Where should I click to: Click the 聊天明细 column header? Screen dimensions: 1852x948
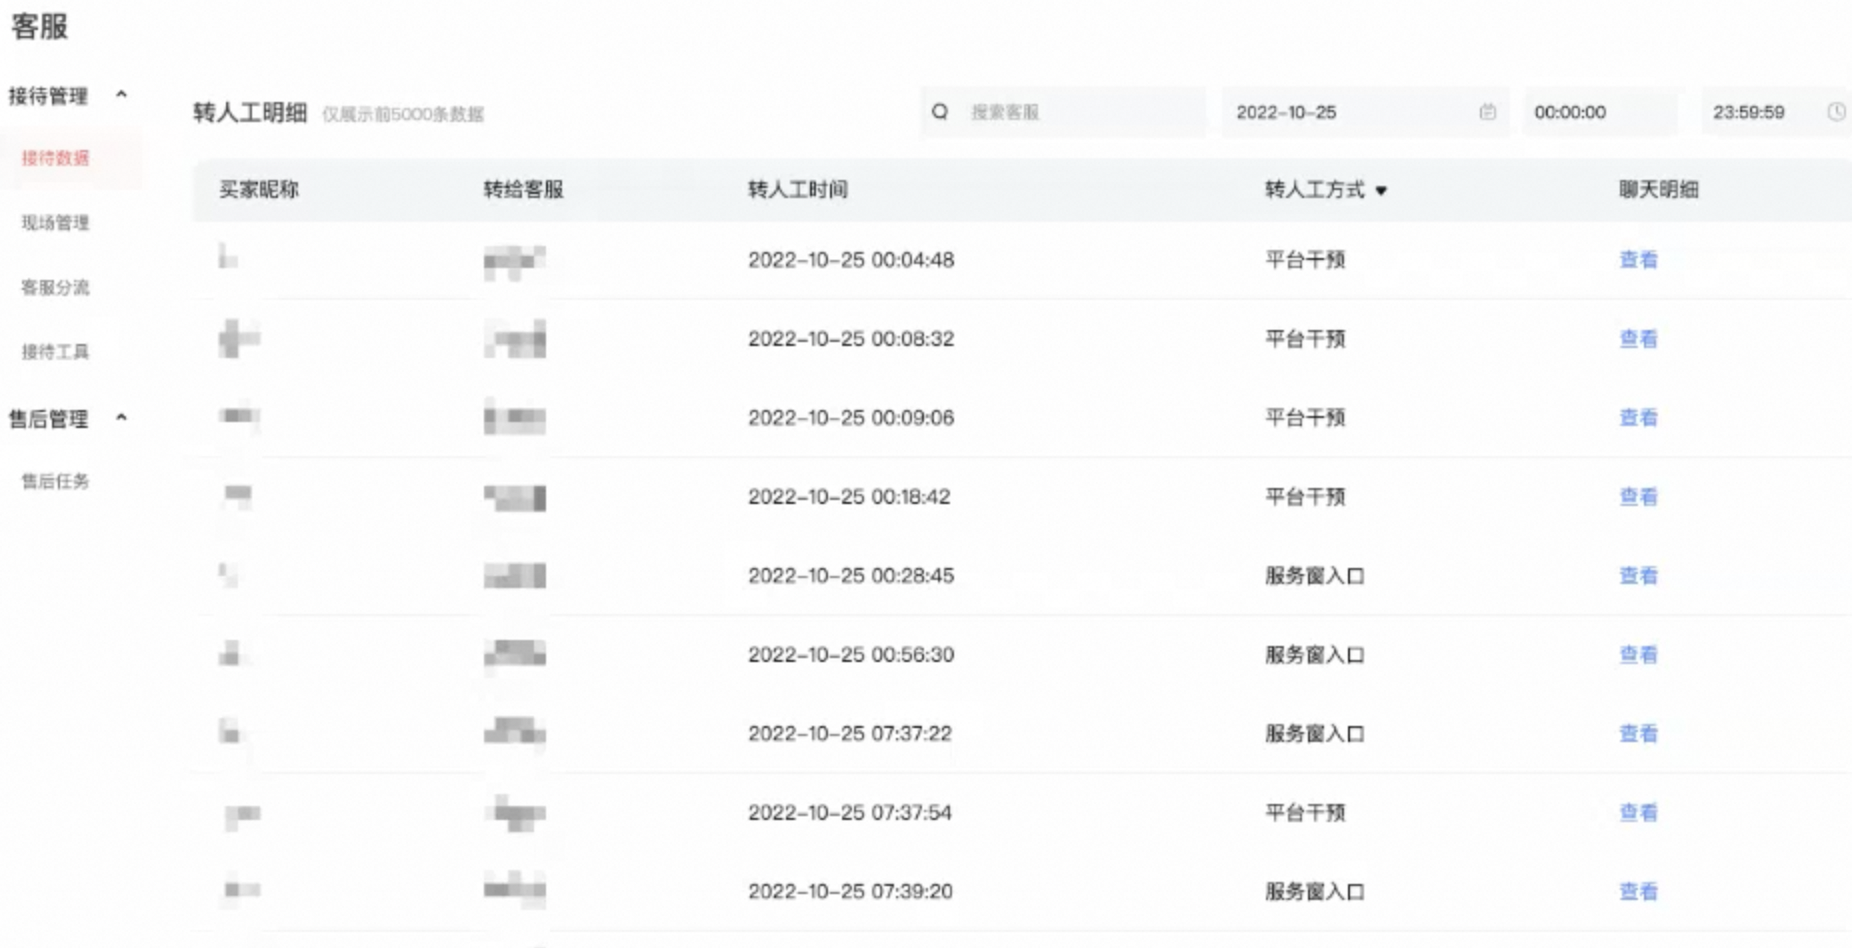1658,190
